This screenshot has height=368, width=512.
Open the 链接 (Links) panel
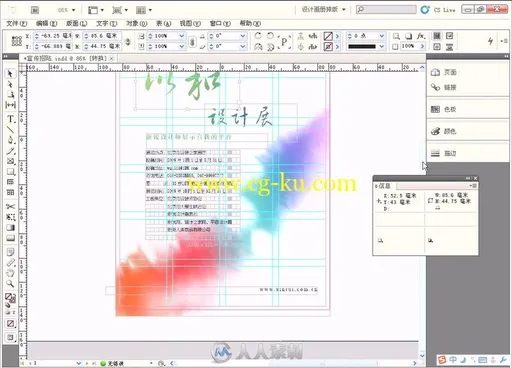click(444, 87)
